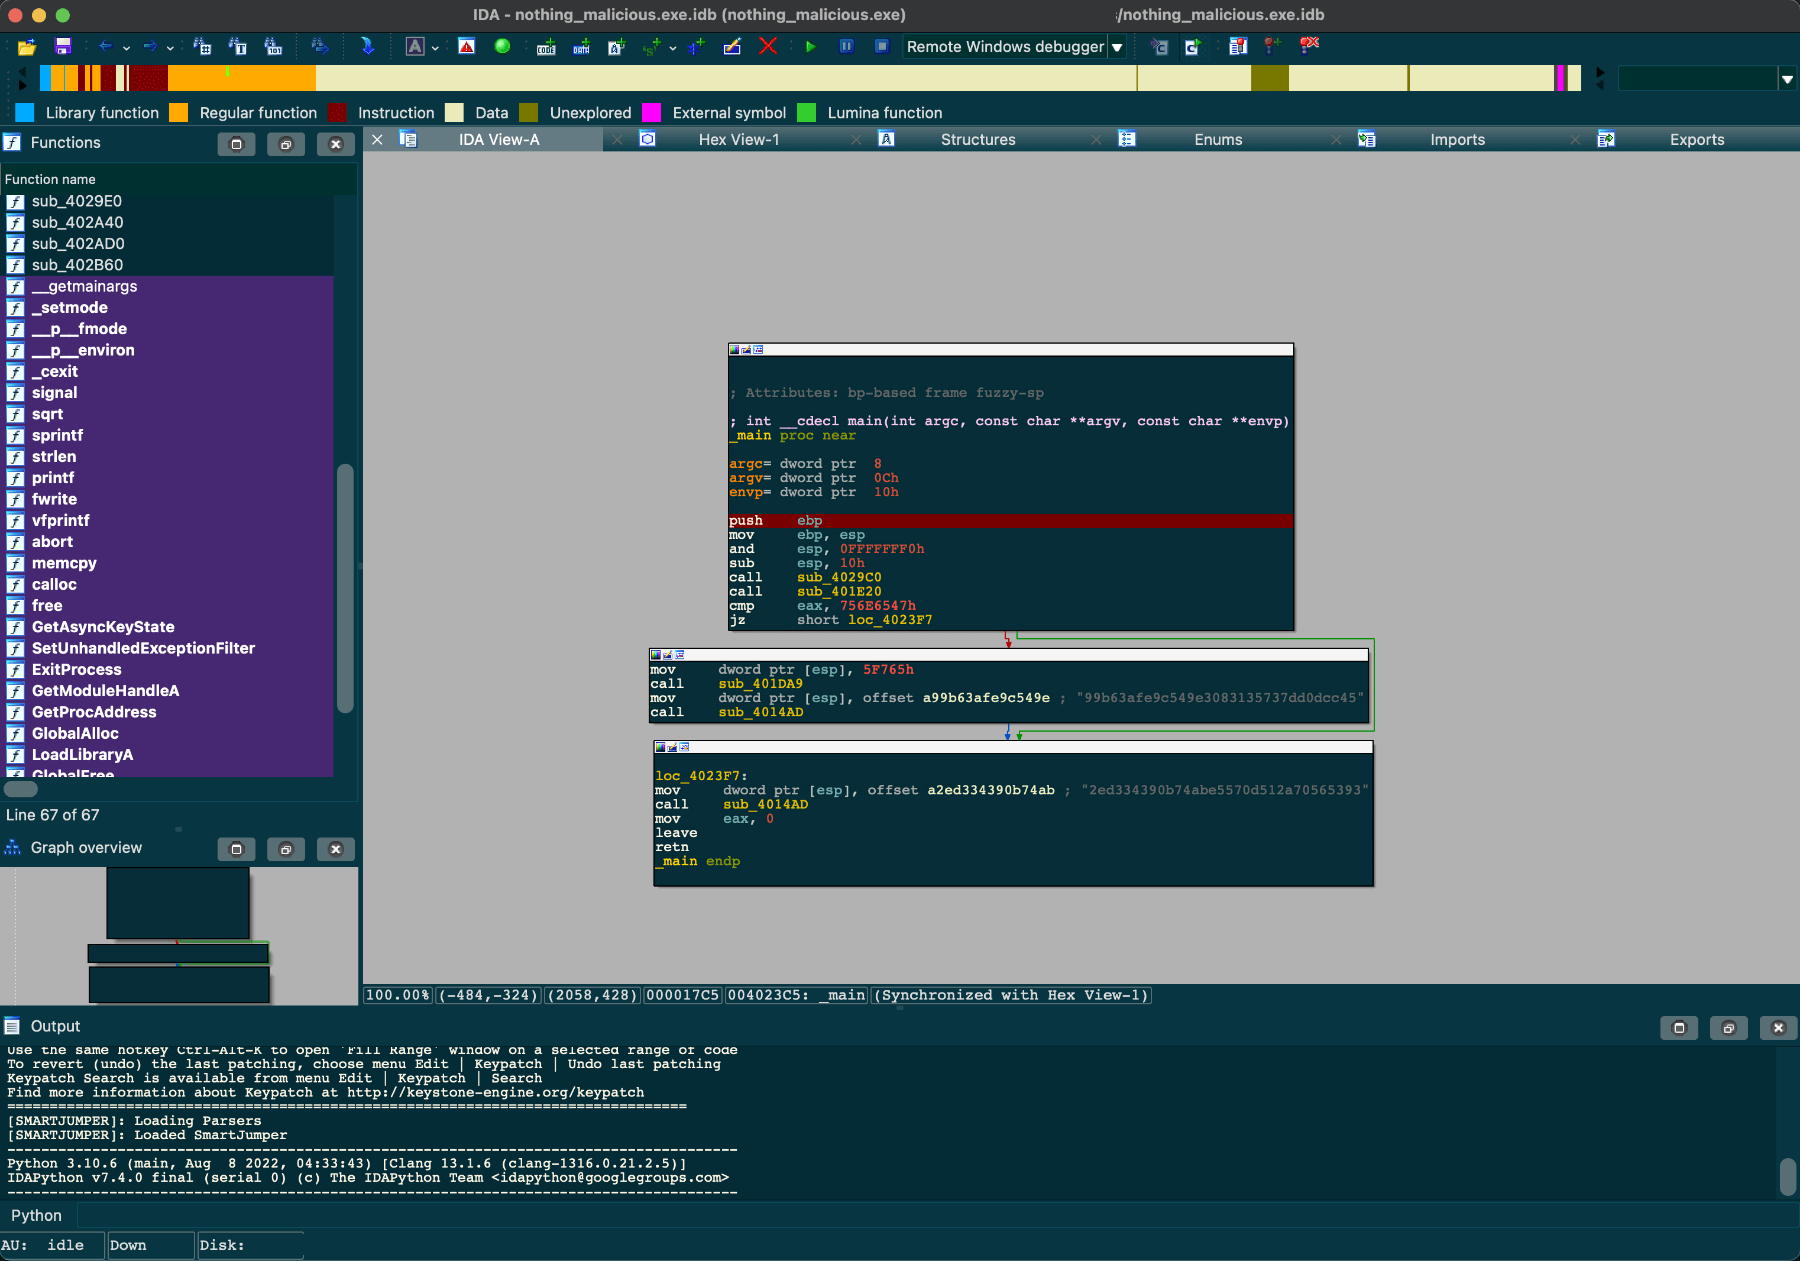Click the red warning triangle icon
Image resolution: width=1800 pixels, height=1261 pixels.
click(467, 47)
